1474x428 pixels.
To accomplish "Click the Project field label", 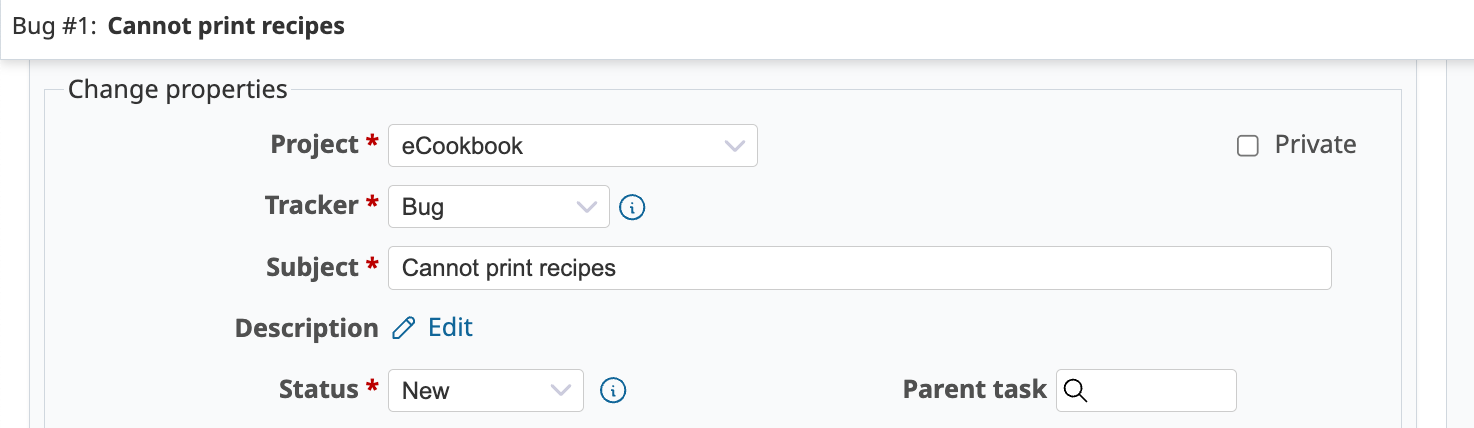I will [314, 145].
